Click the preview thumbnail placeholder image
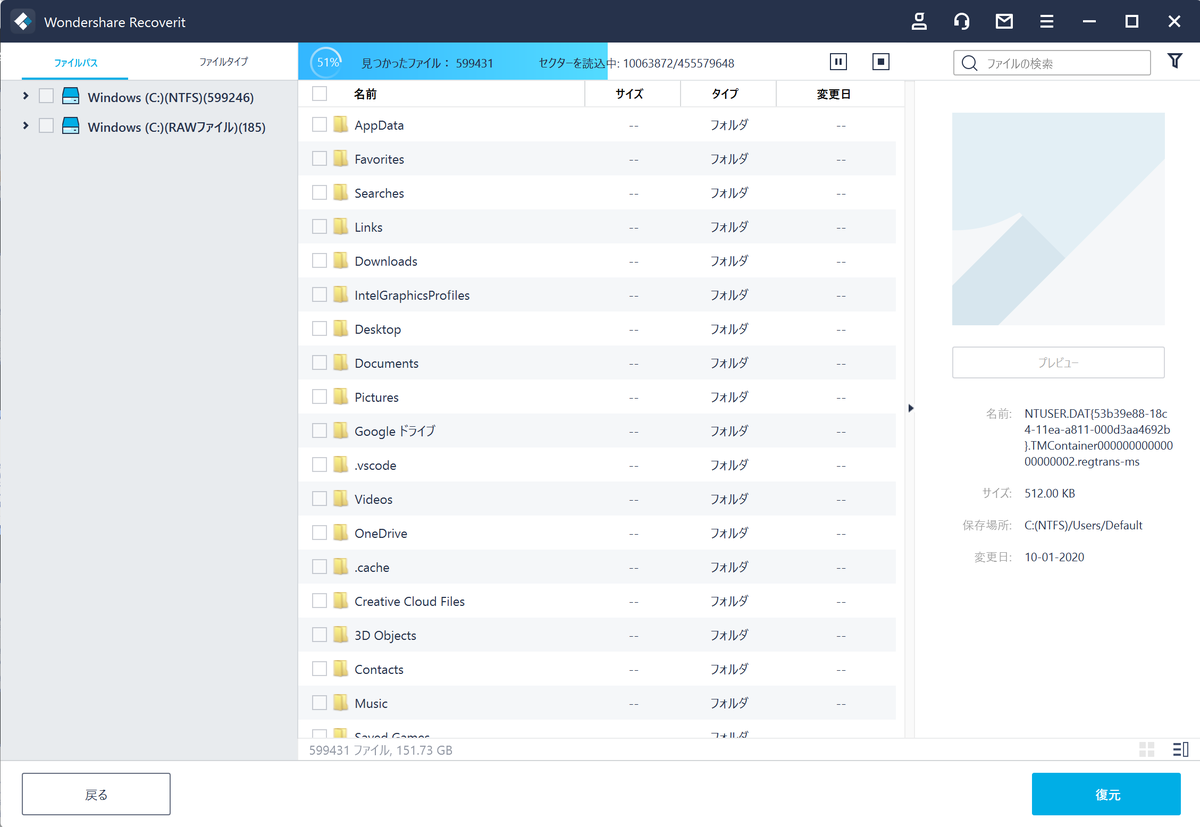Screen dimensions: 1200x827 click(x=1058, y=219)
